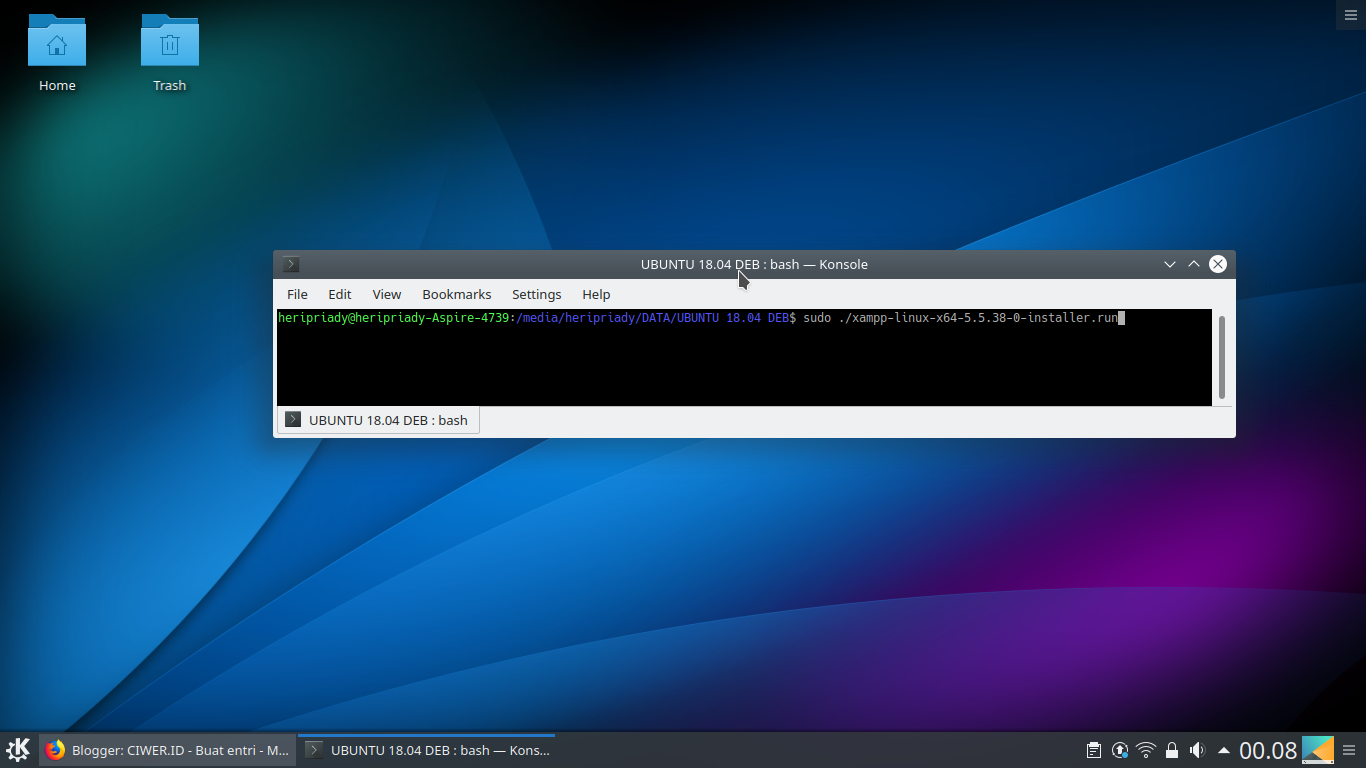The width and height of the screenshot is (1366, 768).
Task: Open the audio volume tray icon
Action: coord(1198,750)
